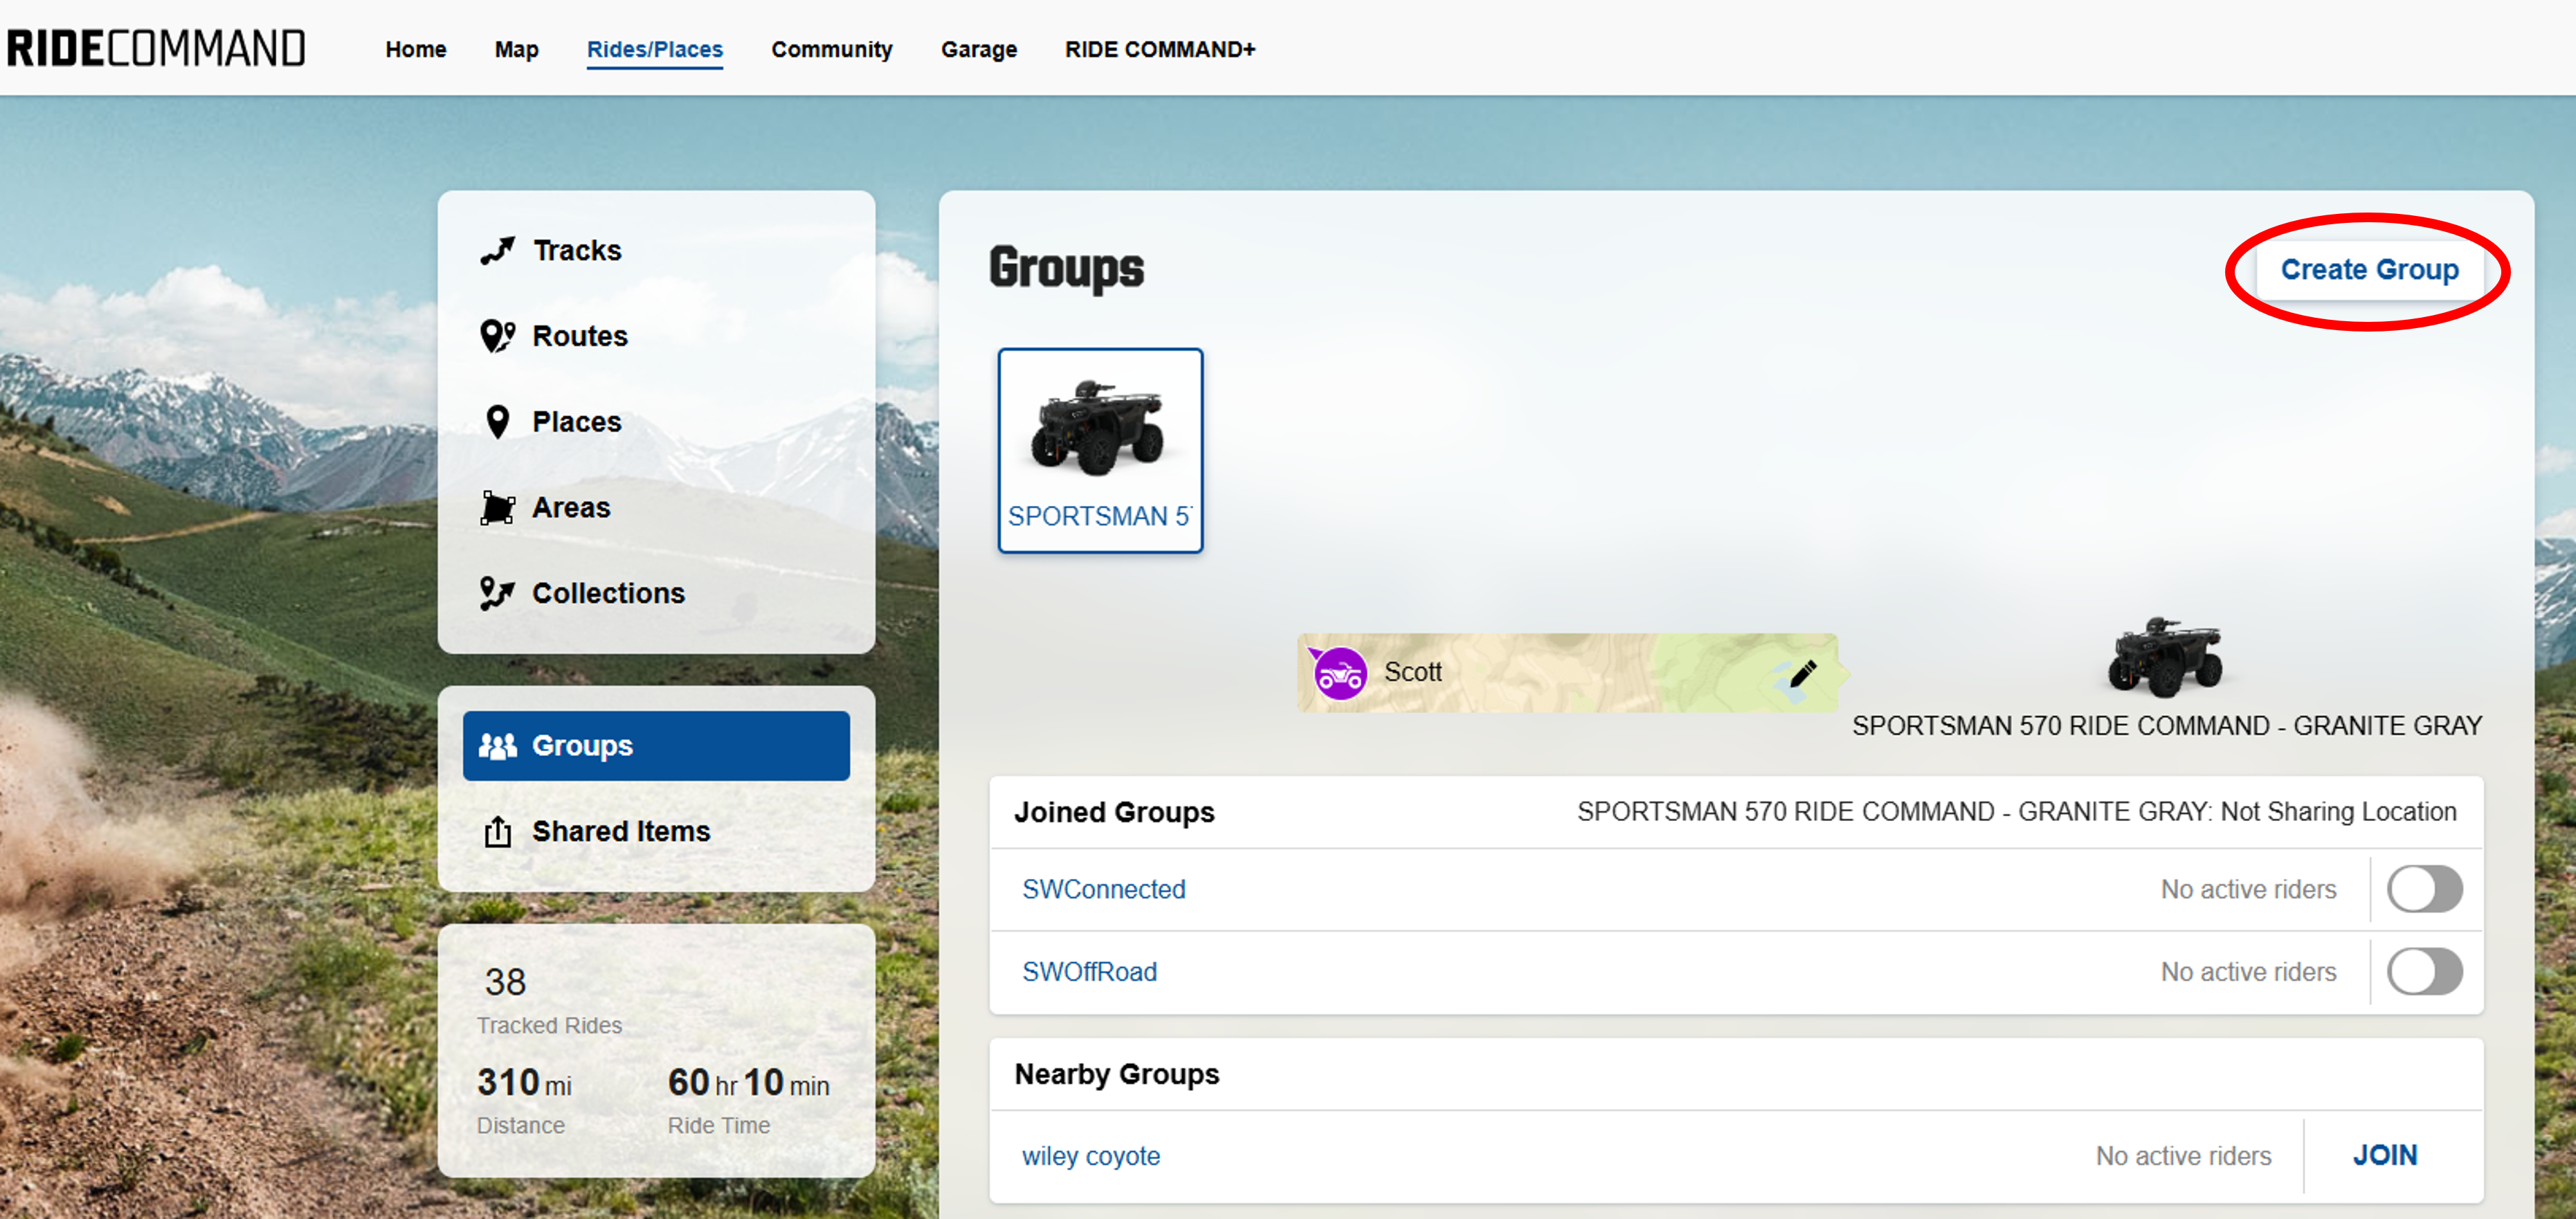This screenshot has width=2576, height=1219.
Task: Click the 60 hr 10 min Ride Time
Action: pyautogui.click(x=748, y=1100)
